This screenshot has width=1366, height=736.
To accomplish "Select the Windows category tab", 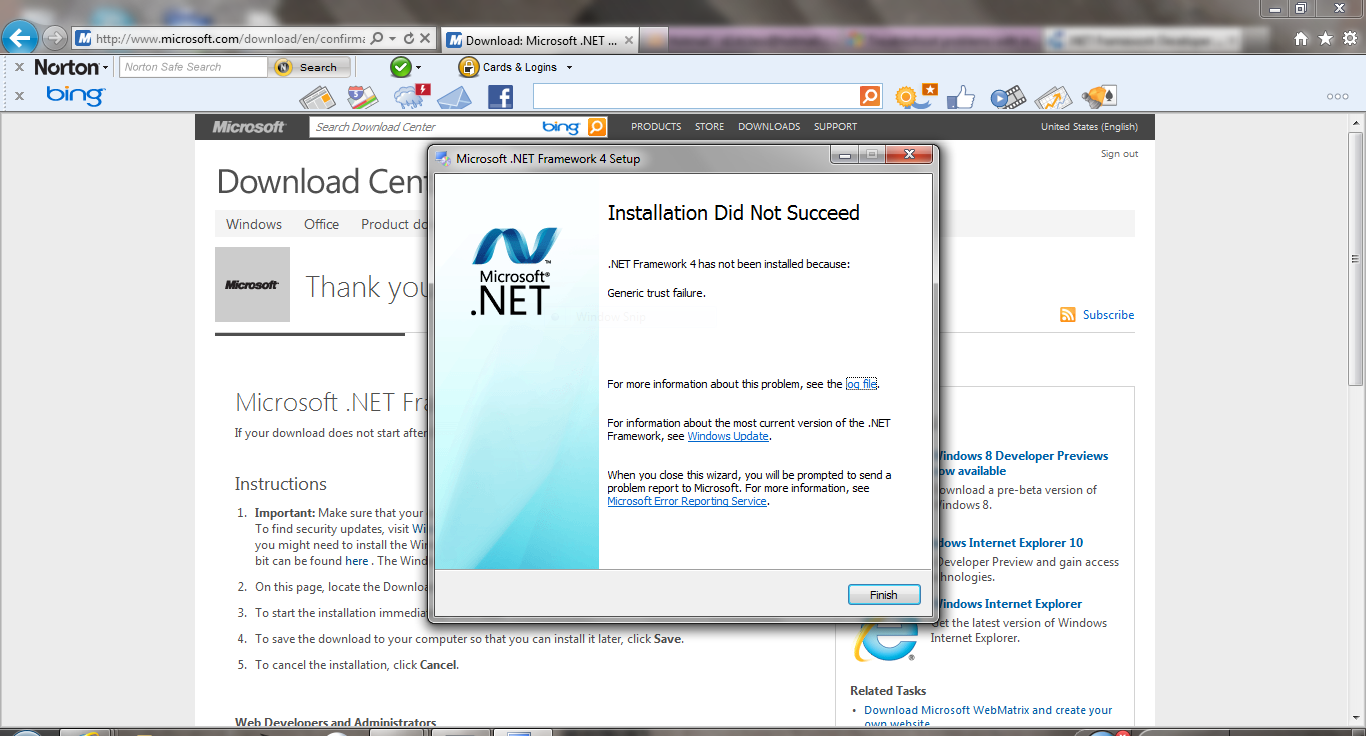I will pyautogui.click(x=254, y=224).
